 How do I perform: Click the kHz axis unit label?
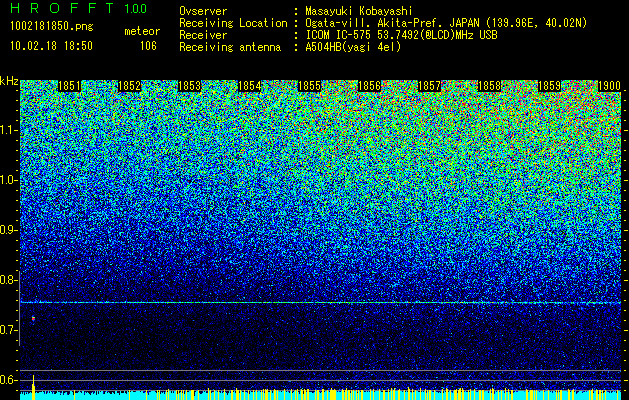(9, 81)
